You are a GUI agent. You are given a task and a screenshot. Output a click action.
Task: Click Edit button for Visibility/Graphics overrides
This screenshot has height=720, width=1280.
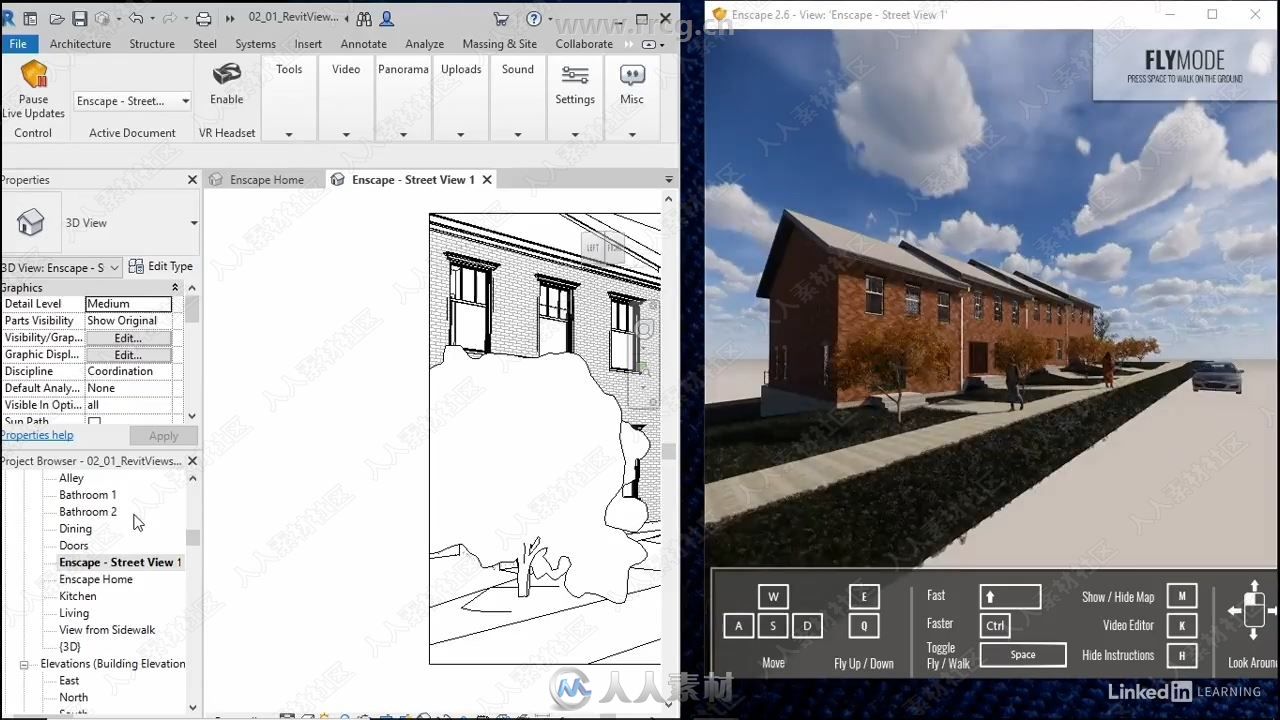[128, 338]
